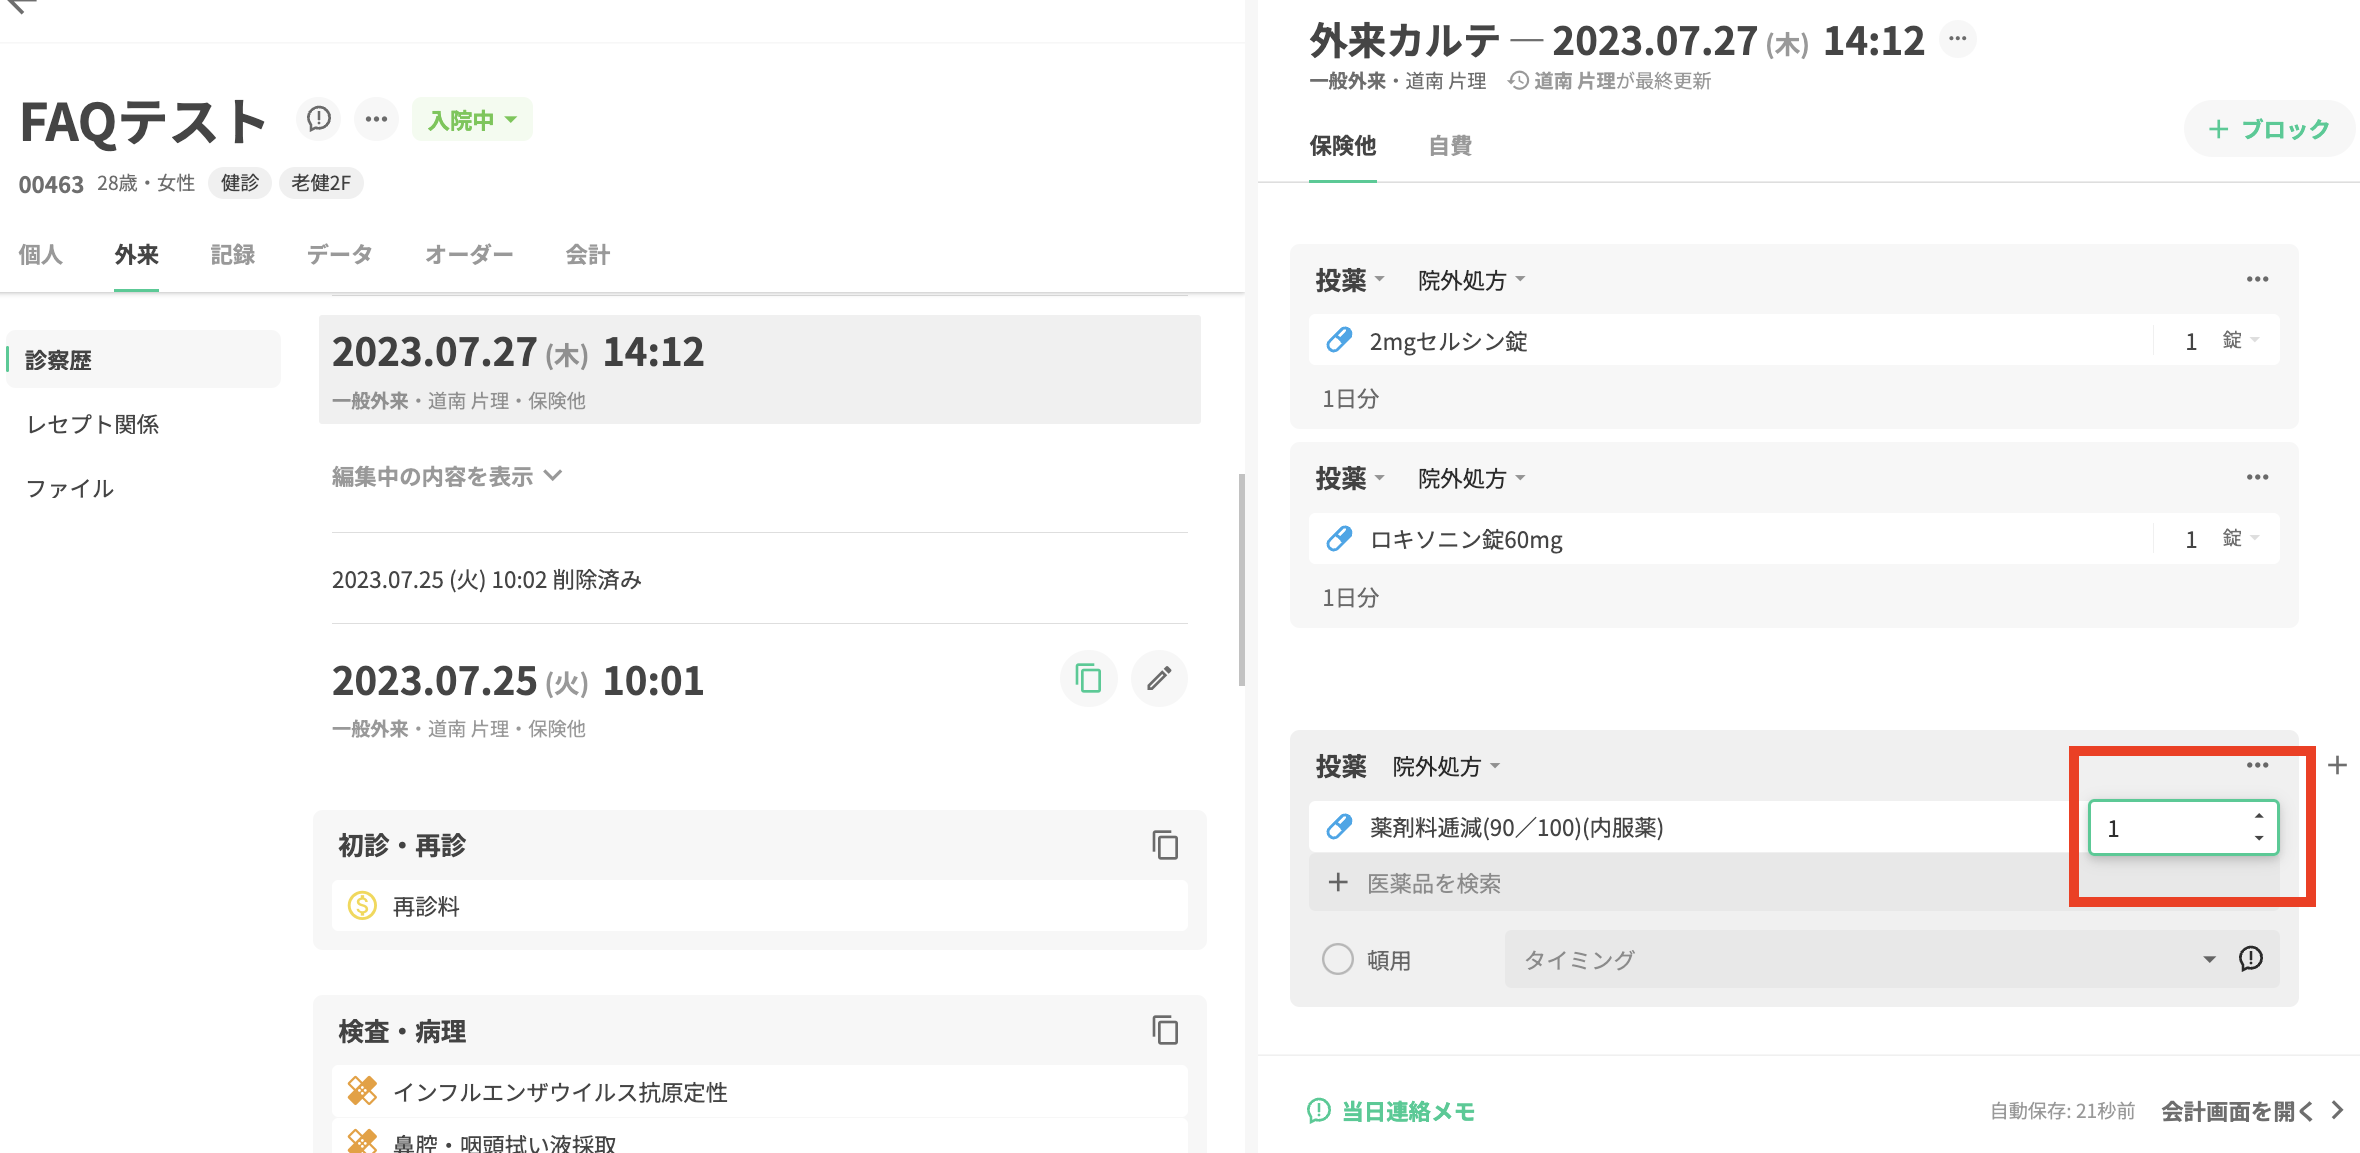This screenshot has width=2360, height=1153.
Task: Copy the 検査・病理 section using its copy icon
Action: point(1164,1030)
